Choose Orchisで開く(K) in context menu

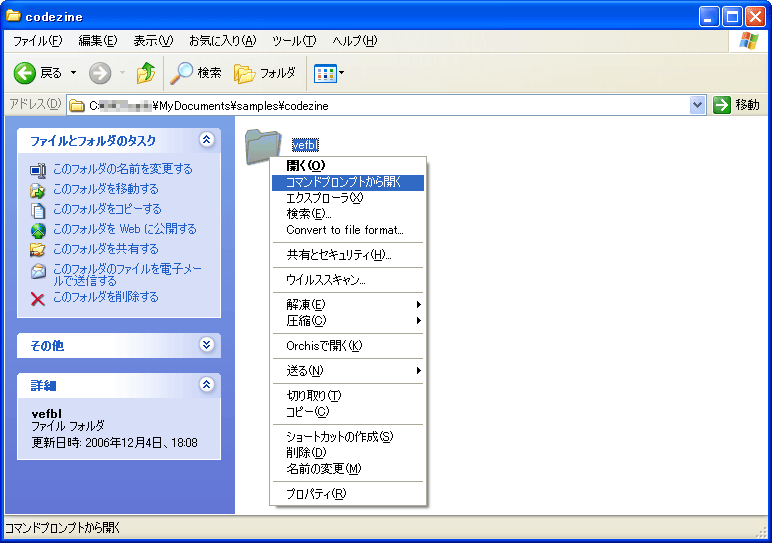click(x=348, y=346)
